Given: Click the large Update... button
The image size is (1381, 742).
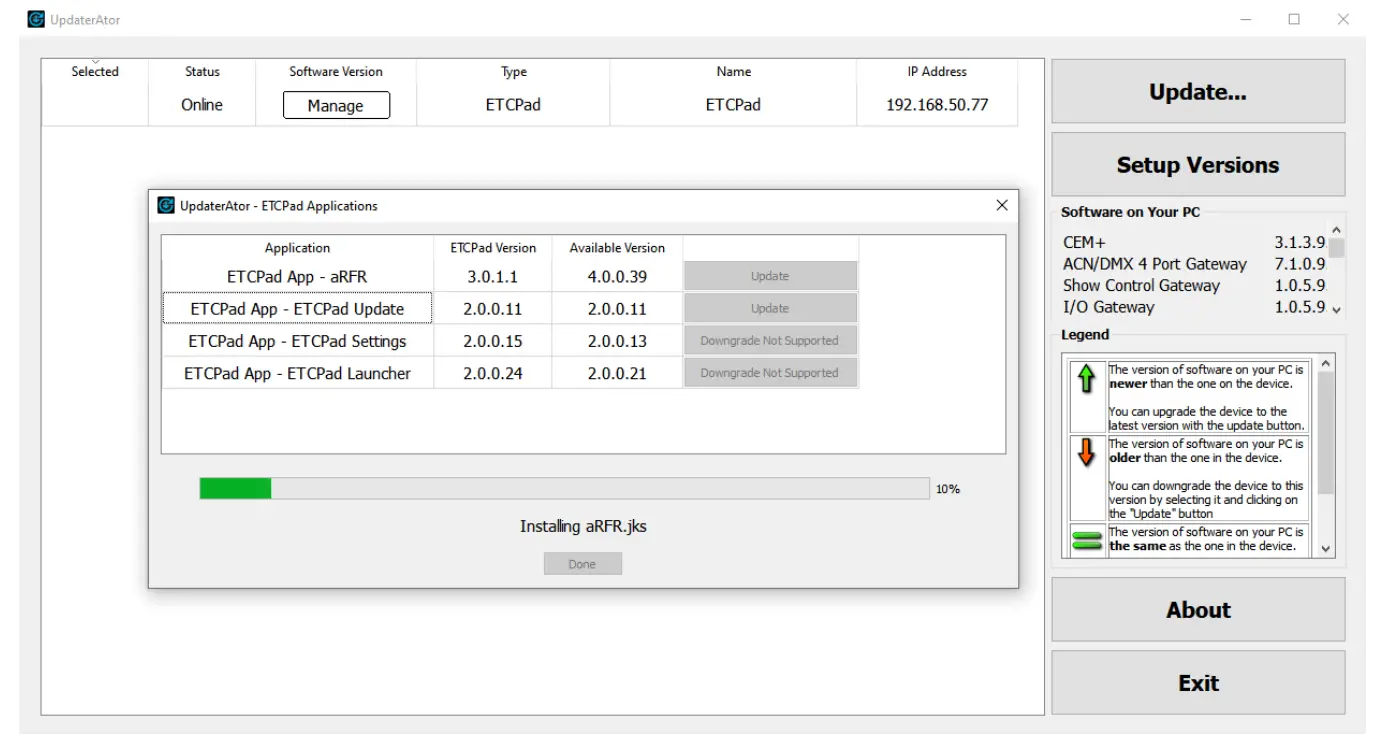Looking at the screenshot, I should coord(1198,92).
